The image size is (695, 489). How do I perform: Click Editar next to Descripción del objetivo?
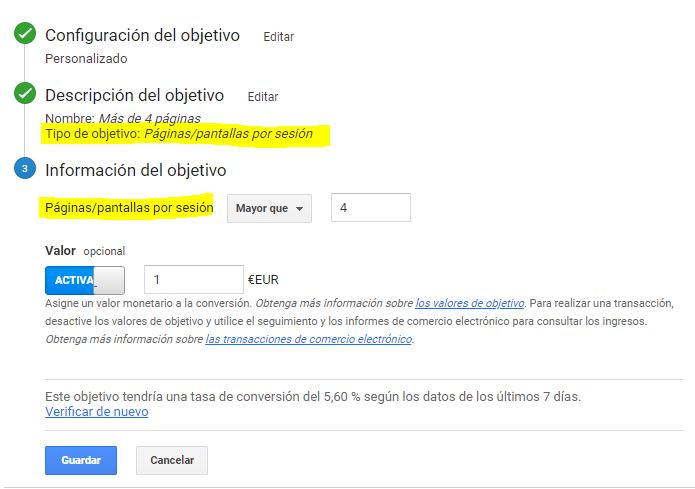coord(263,96)
